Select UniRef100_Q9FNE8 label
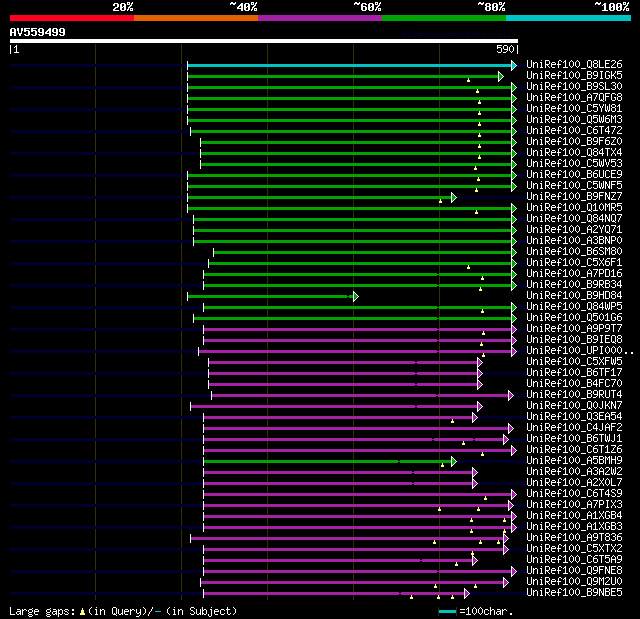 coord(574,571)
